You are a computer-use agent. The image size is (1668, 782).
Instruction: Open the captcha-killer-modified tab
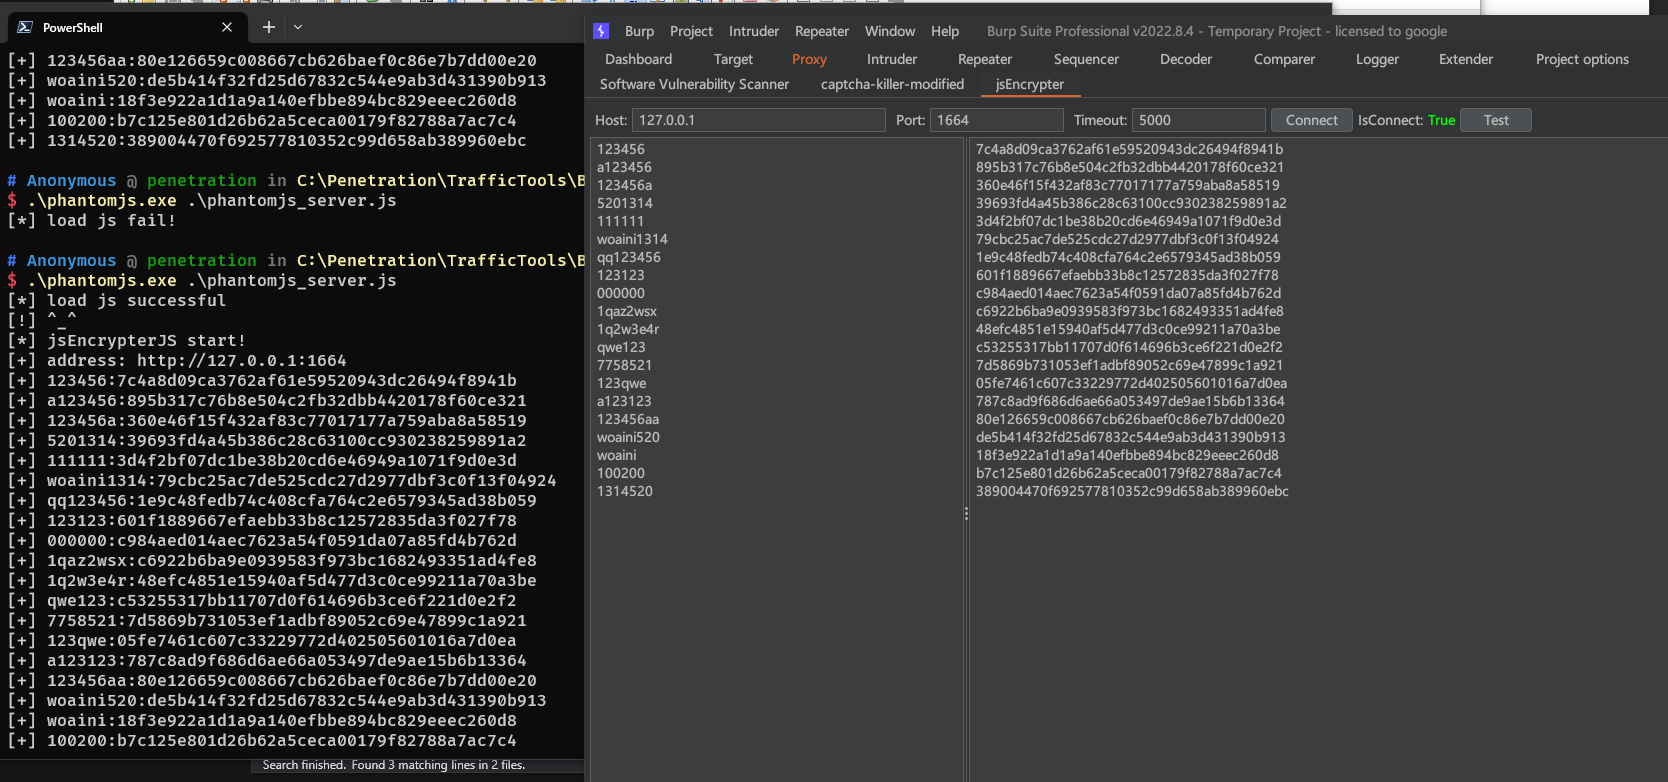click(892, 84)
